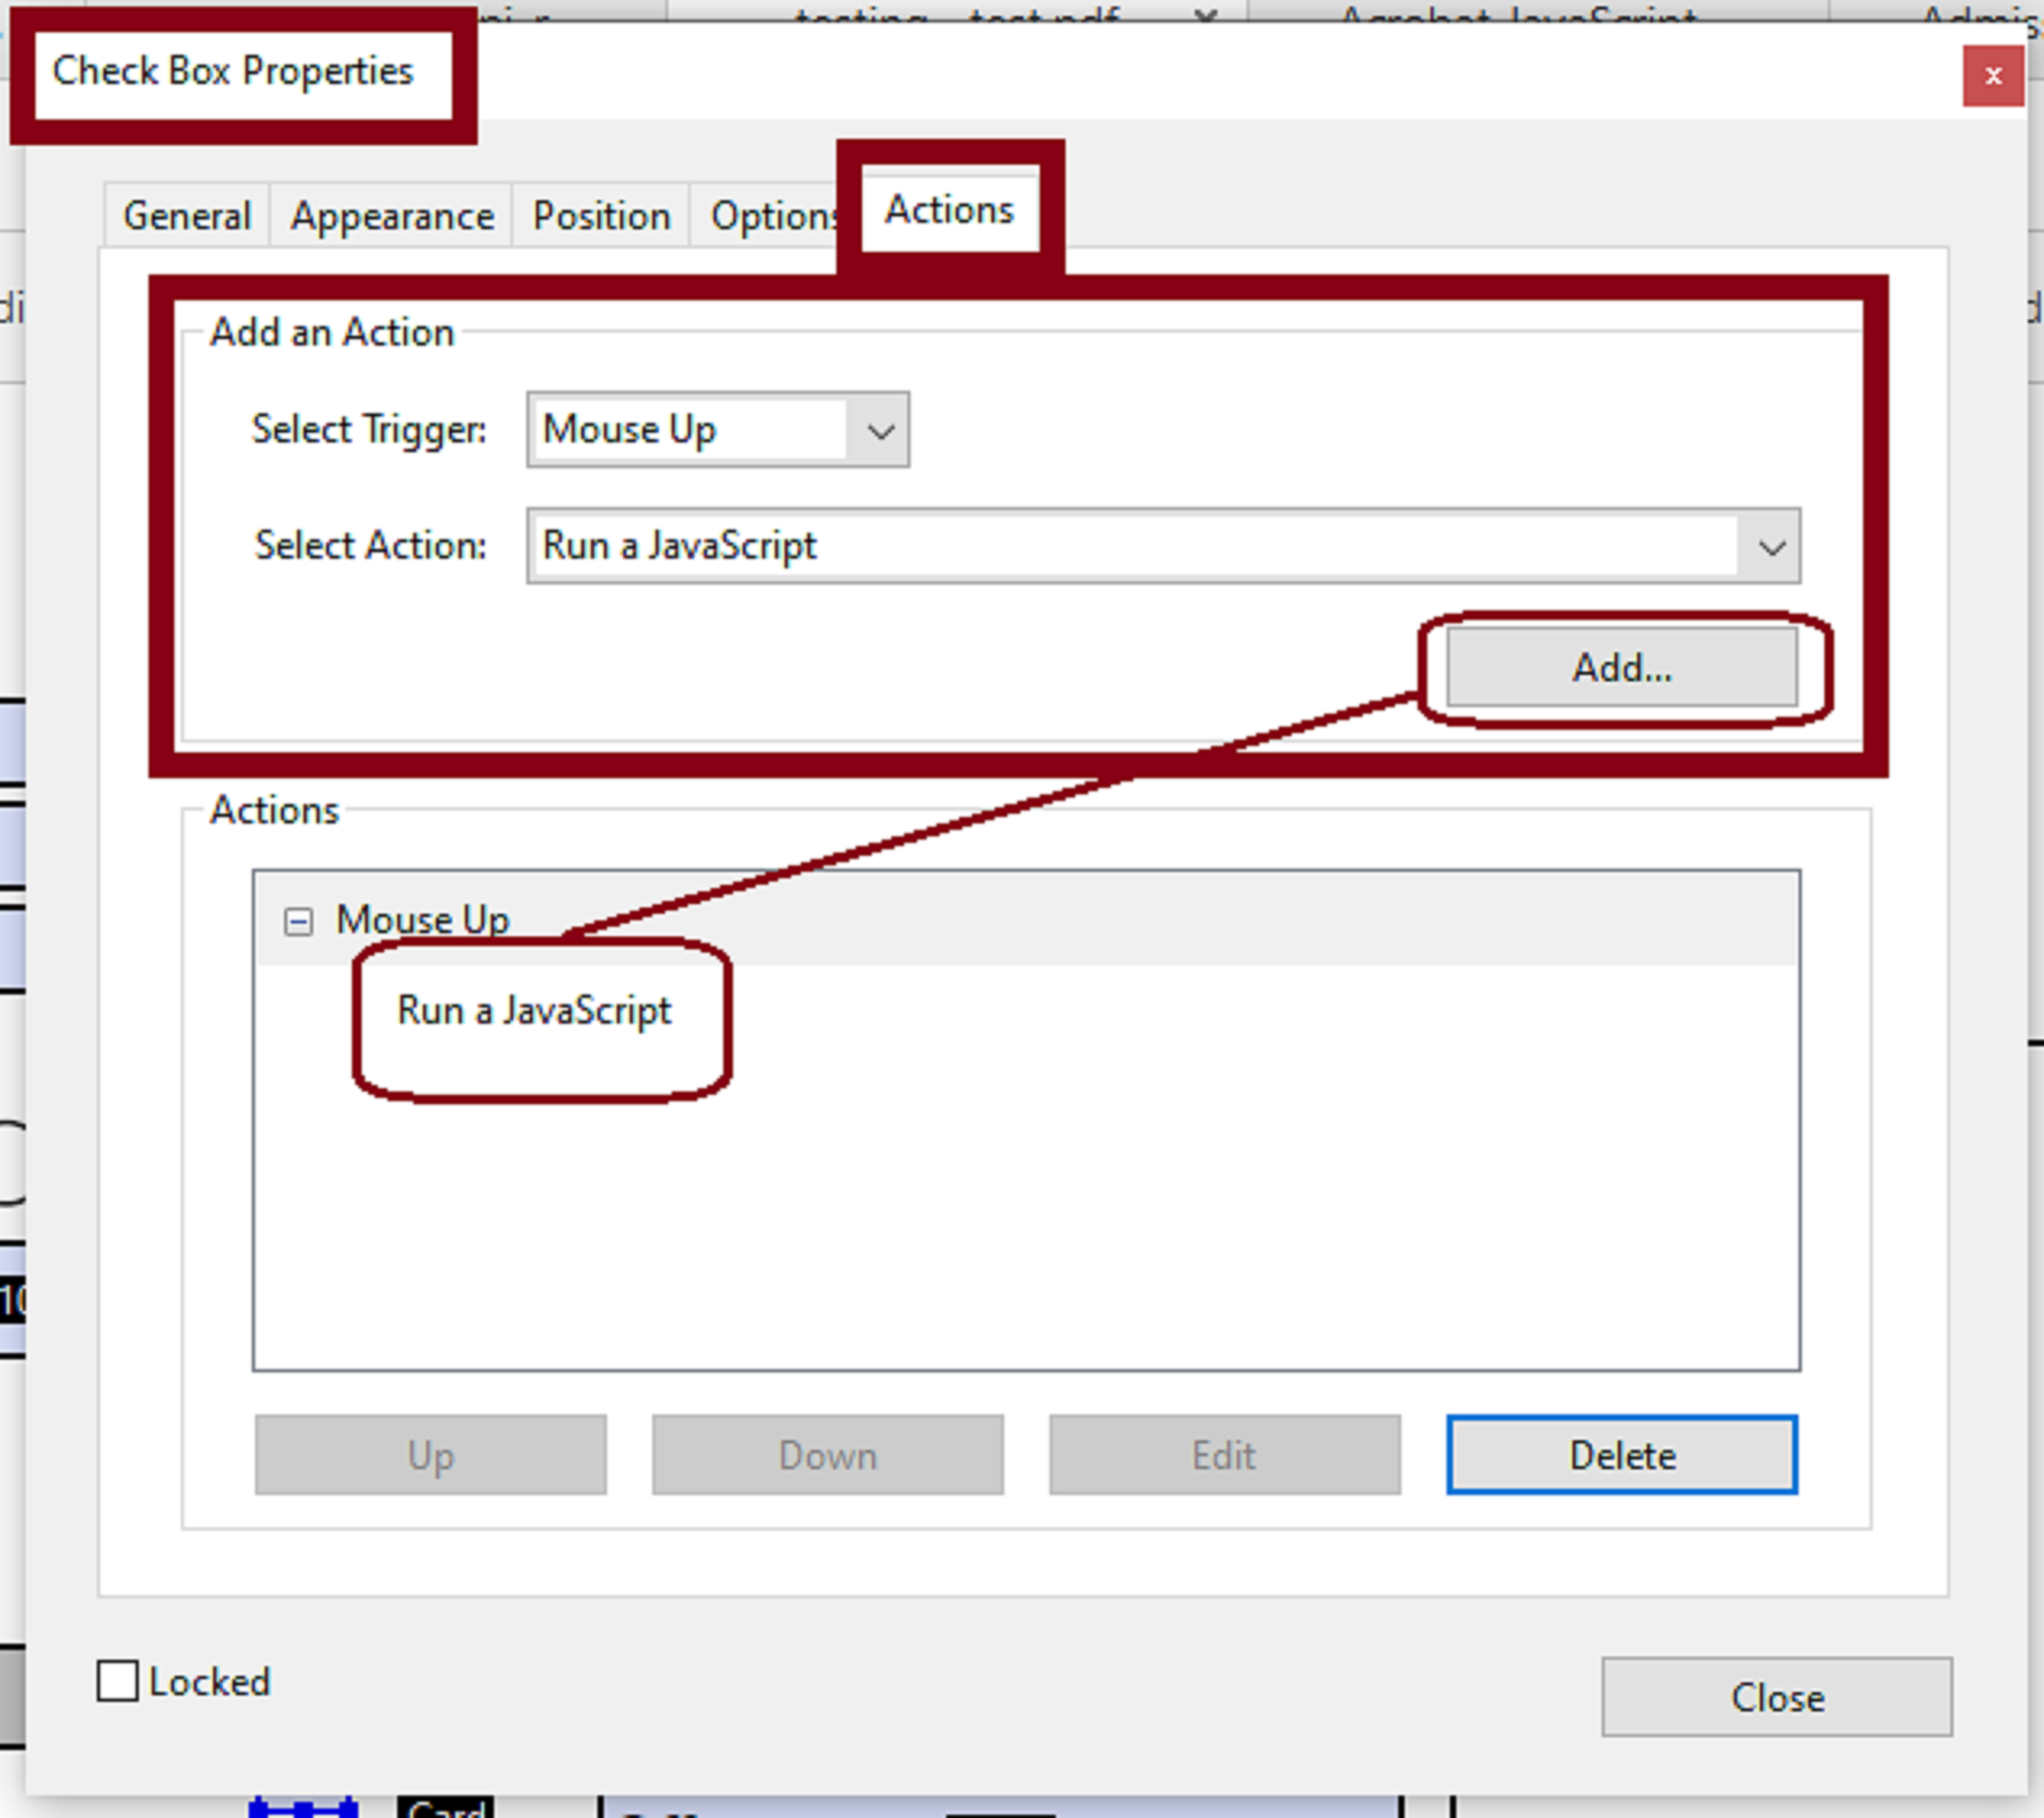Open the Select Action dropdown
This screenshot has width=2044, height=1818.
1772,546
